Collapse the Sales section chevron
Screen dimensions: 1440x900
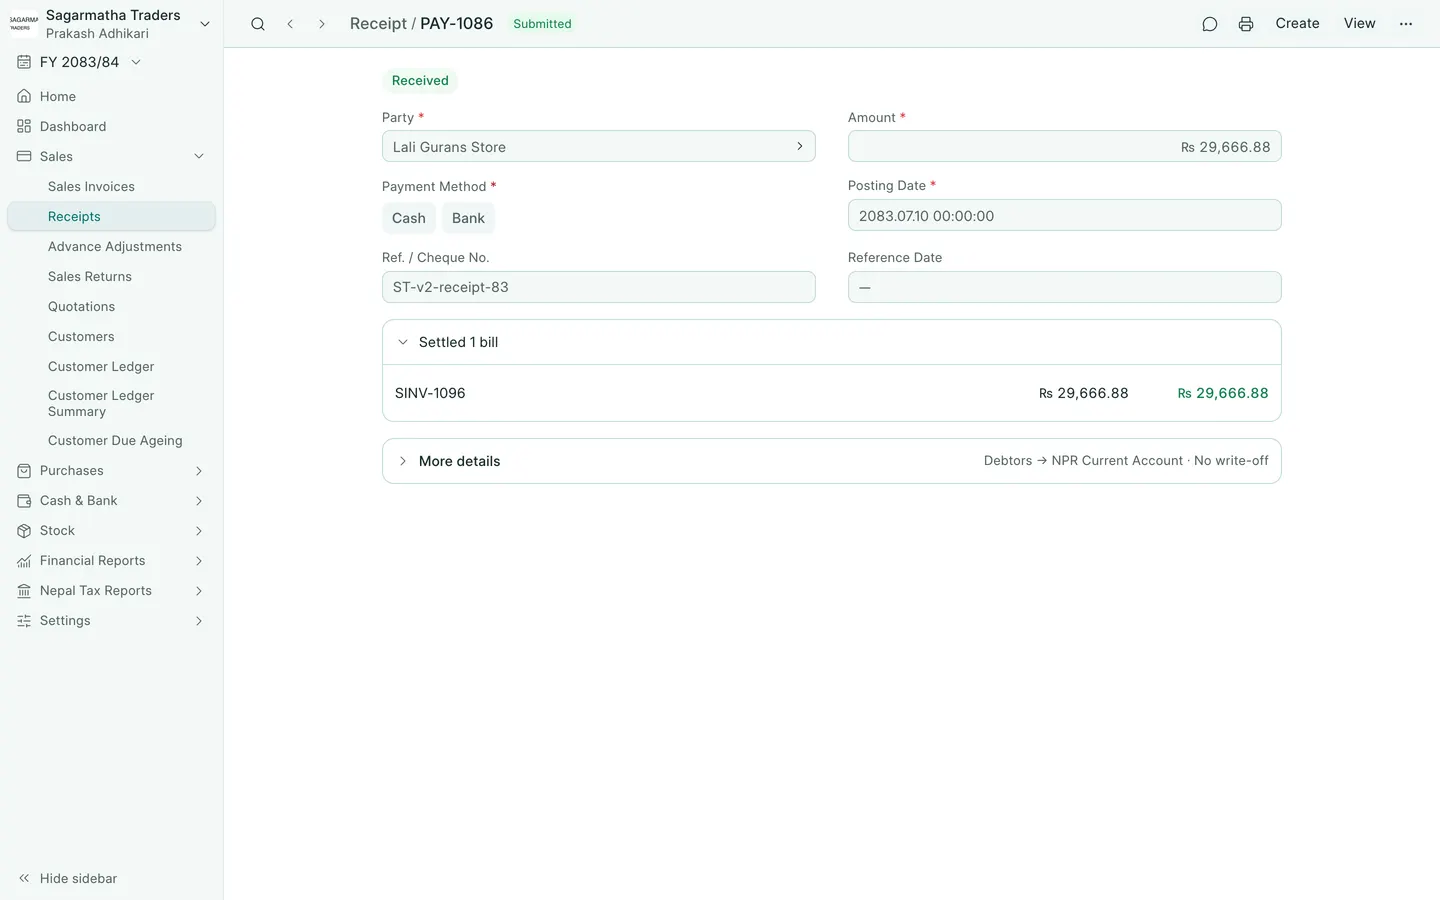pos(199,157)
